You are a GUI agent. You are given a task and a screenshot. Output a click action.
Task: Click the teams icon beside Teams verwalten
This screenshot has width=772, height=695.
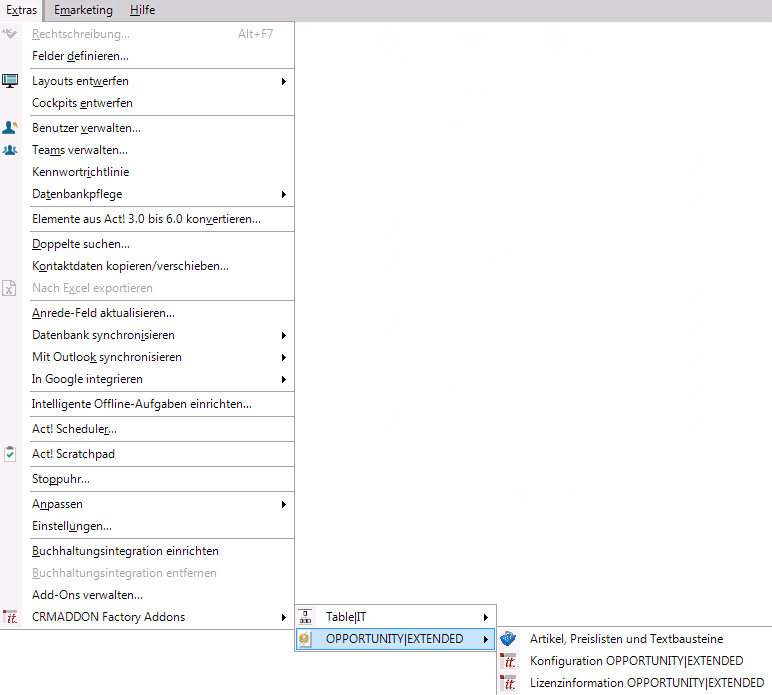pos(10,150)
